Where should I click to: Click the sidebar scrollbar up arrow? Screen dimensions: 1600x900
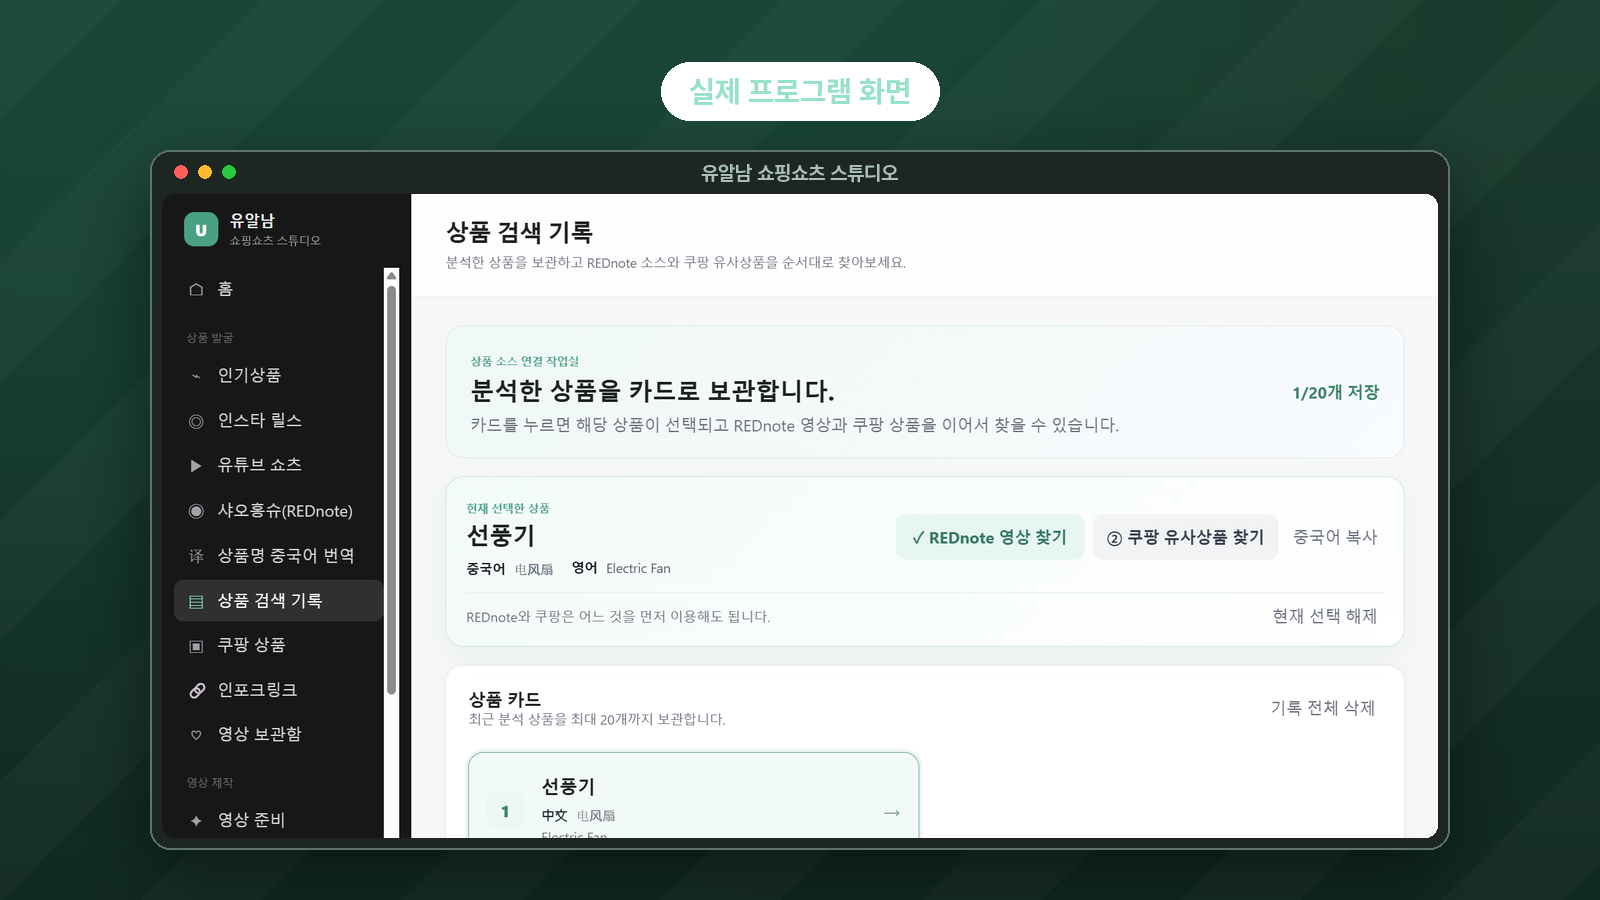(x=391, y=275)
